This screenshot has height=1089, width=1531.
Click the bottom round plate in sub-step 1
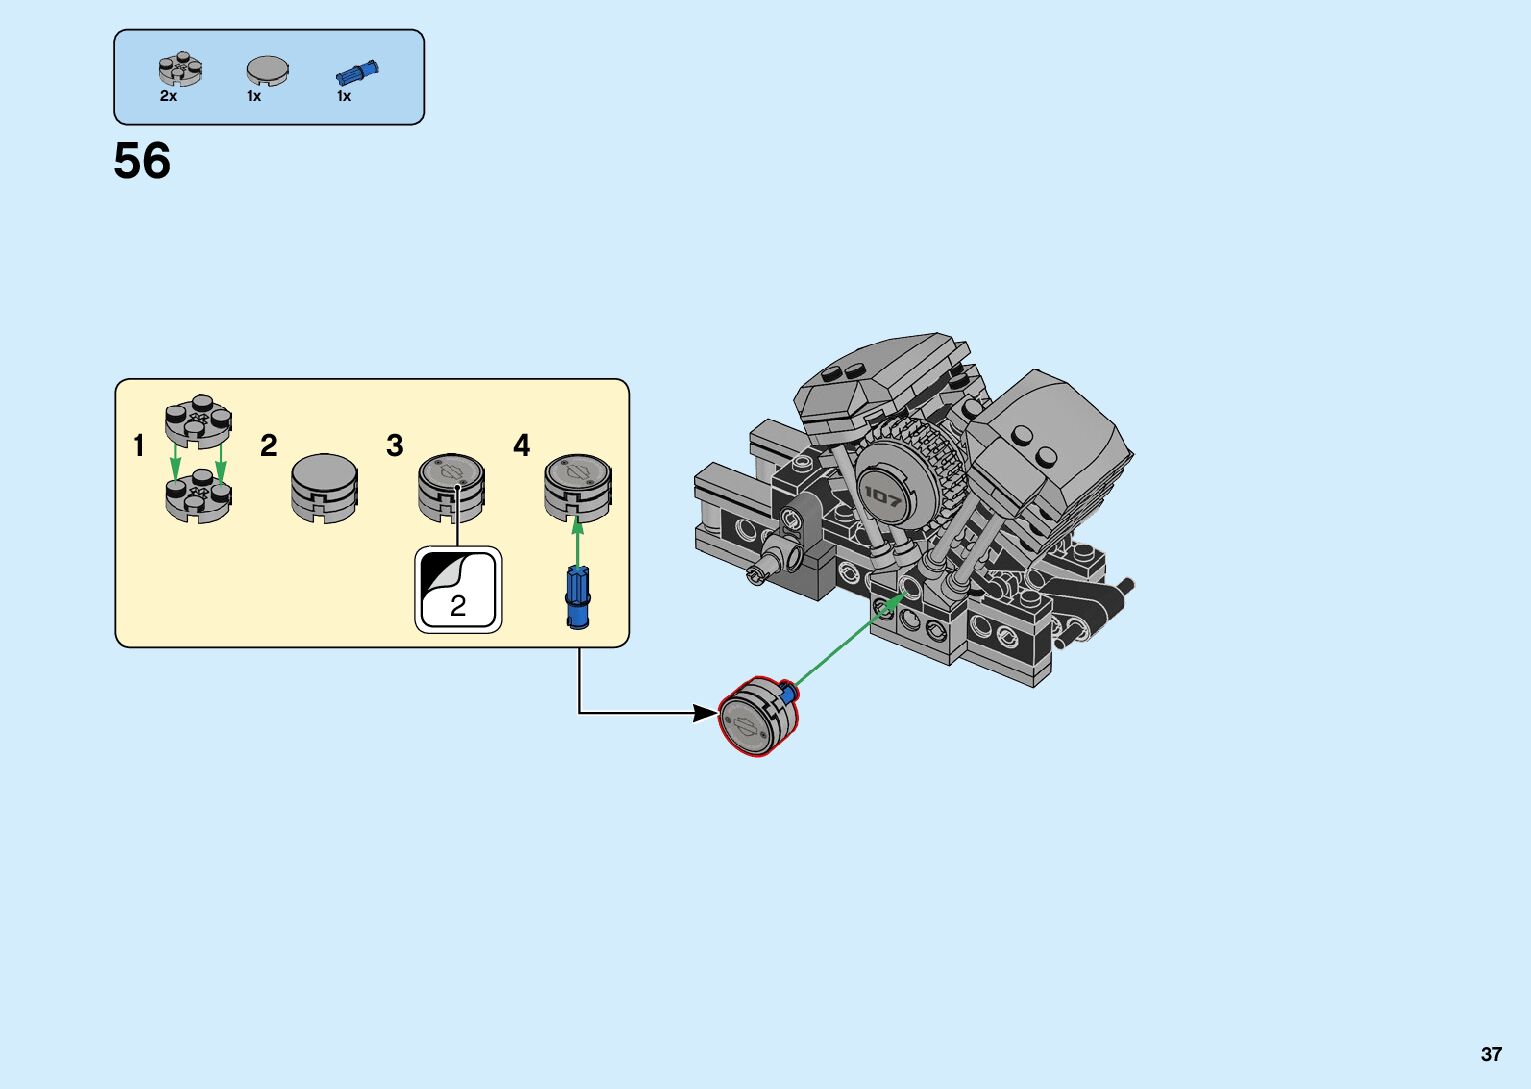click(198, 495)
